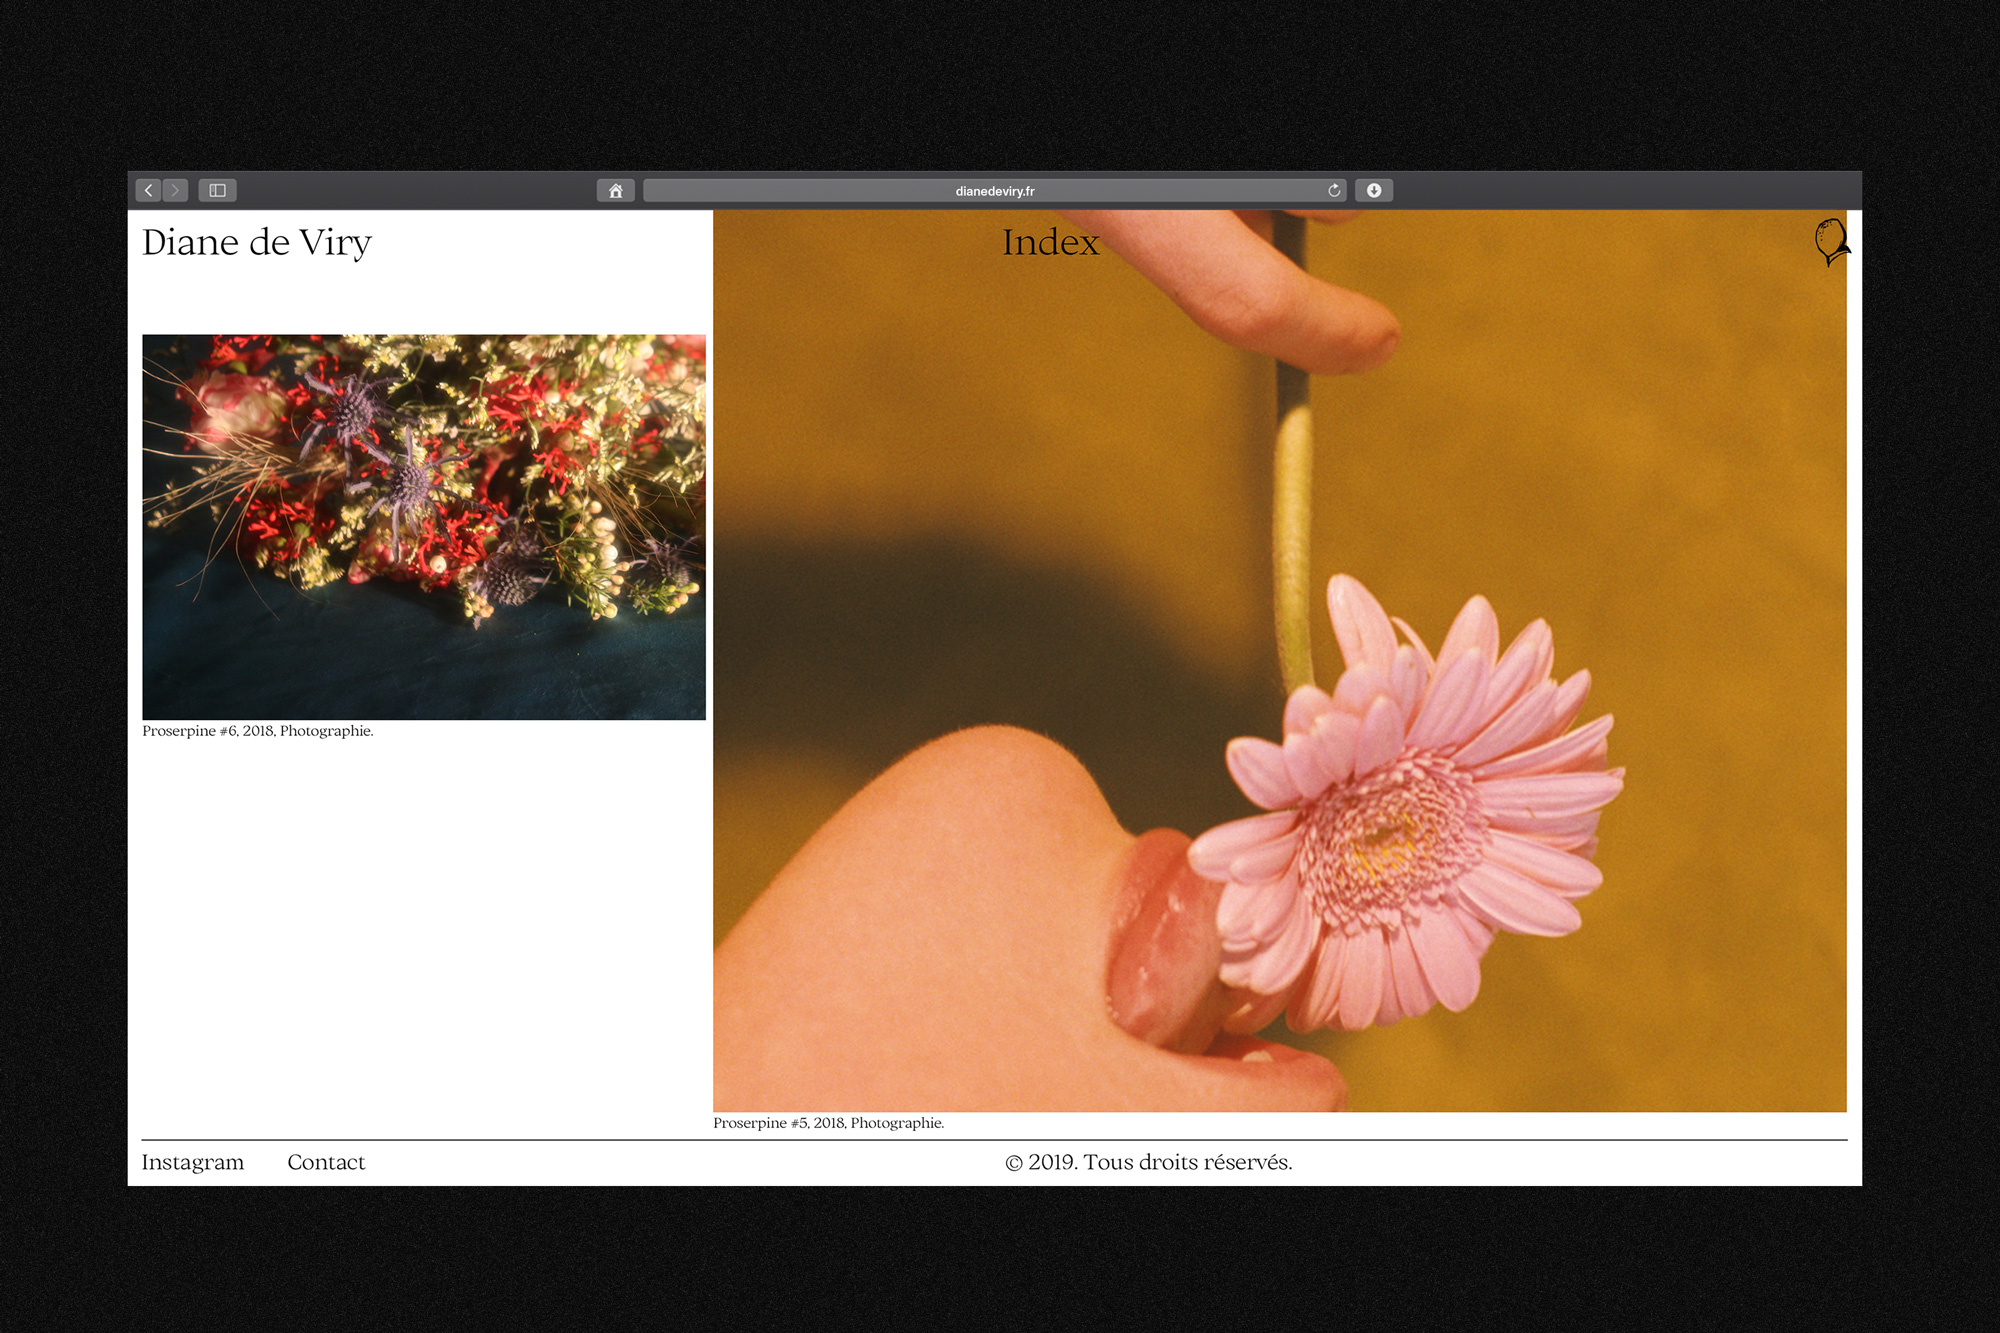Open the Contact link

326,1162
